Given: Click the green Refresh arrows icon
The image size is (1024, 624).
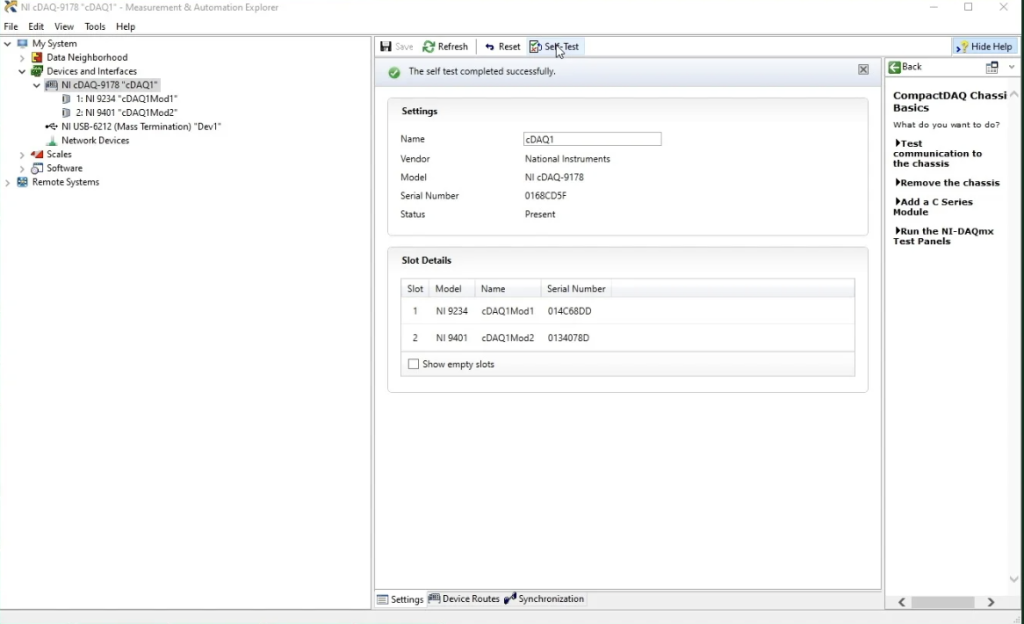Looking at the screenshot, I should pos(429,47).
